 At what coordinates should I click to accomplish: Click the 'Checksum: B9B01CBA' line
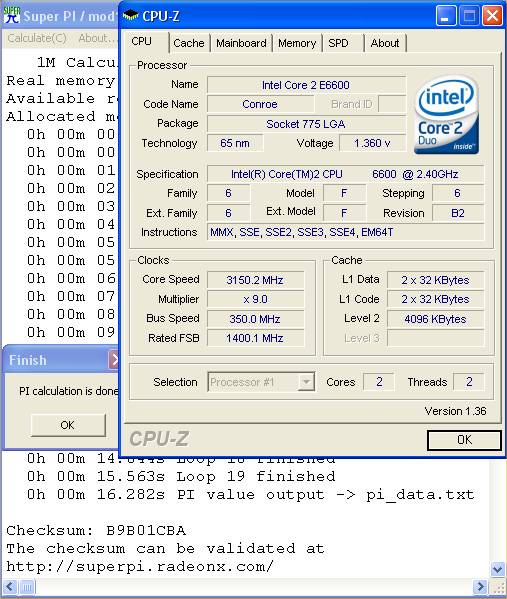coord(96,530)
